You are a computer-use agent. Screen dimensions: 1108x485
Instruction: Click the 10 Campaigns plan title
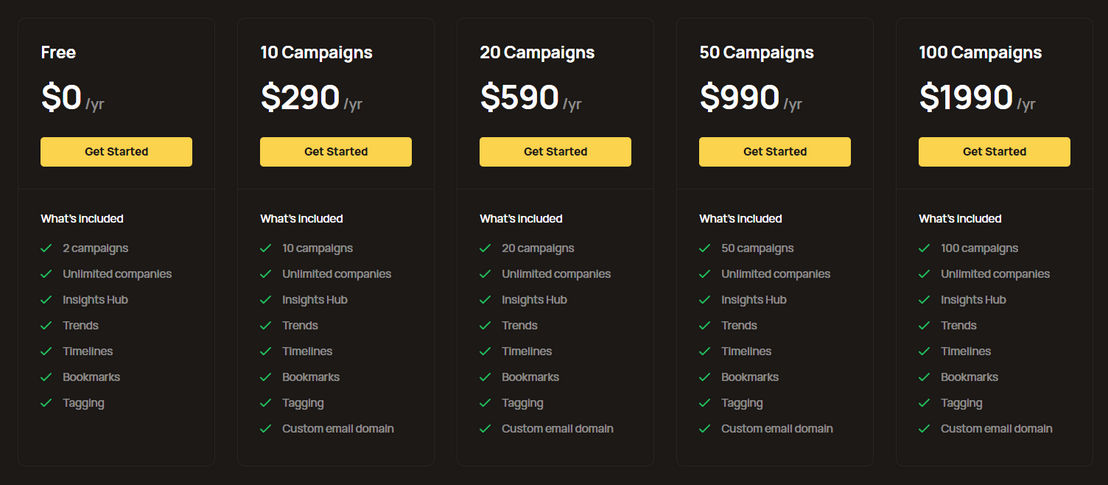[316, 52]
